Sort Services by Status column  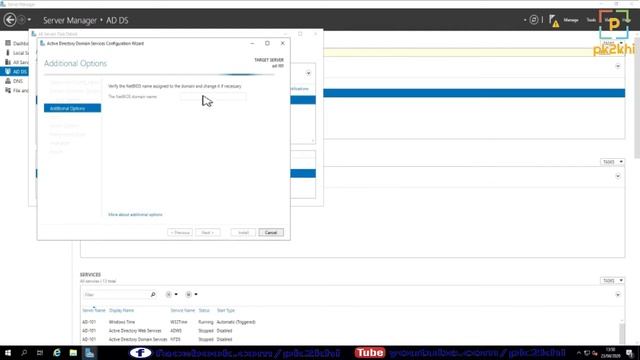[204, 310]
